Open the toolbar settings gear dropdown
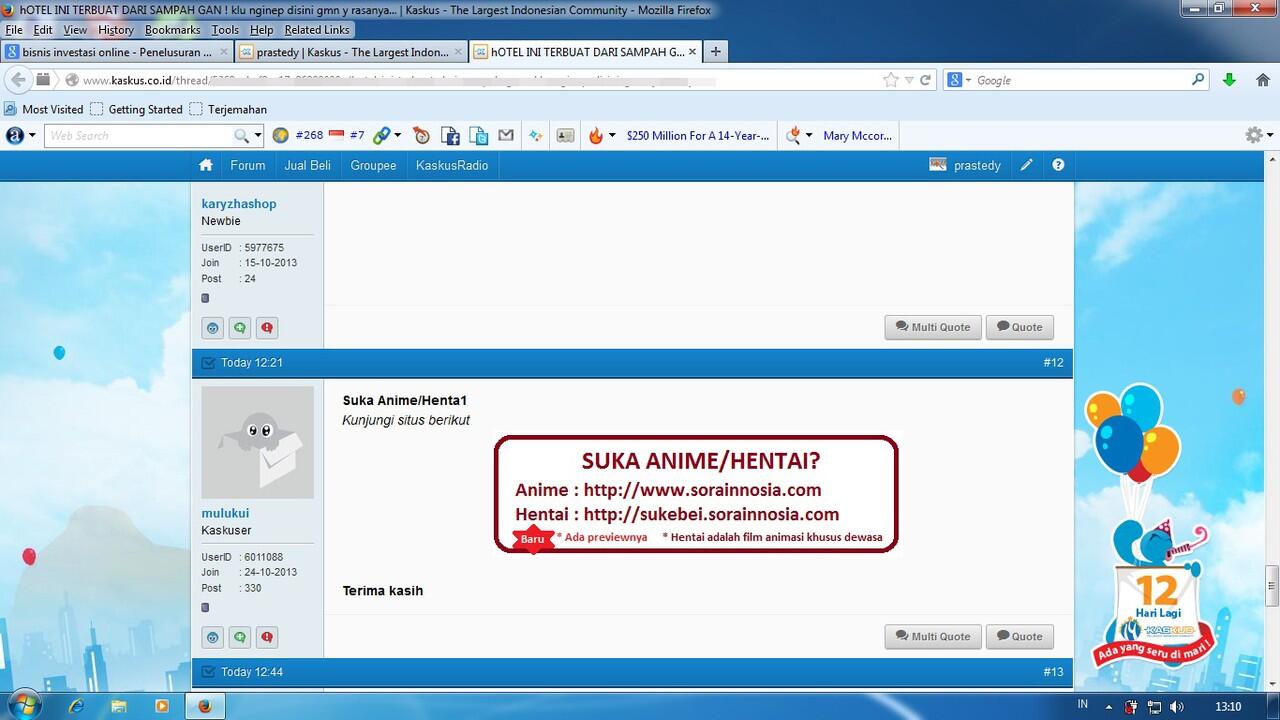 1258,135
